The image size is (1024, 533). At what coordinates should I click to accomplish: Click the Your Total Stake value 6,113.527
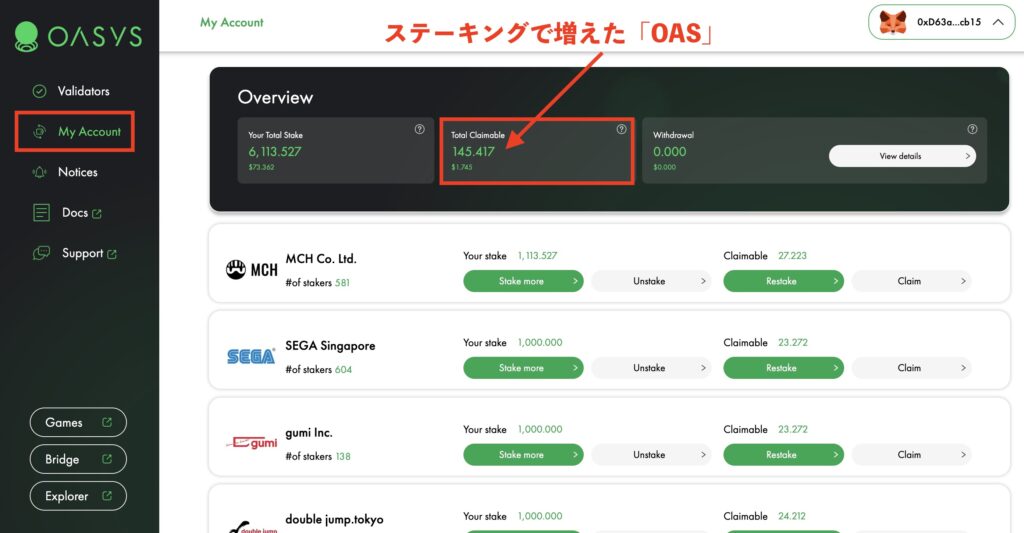pyautogui.click(x=274, y=152)
